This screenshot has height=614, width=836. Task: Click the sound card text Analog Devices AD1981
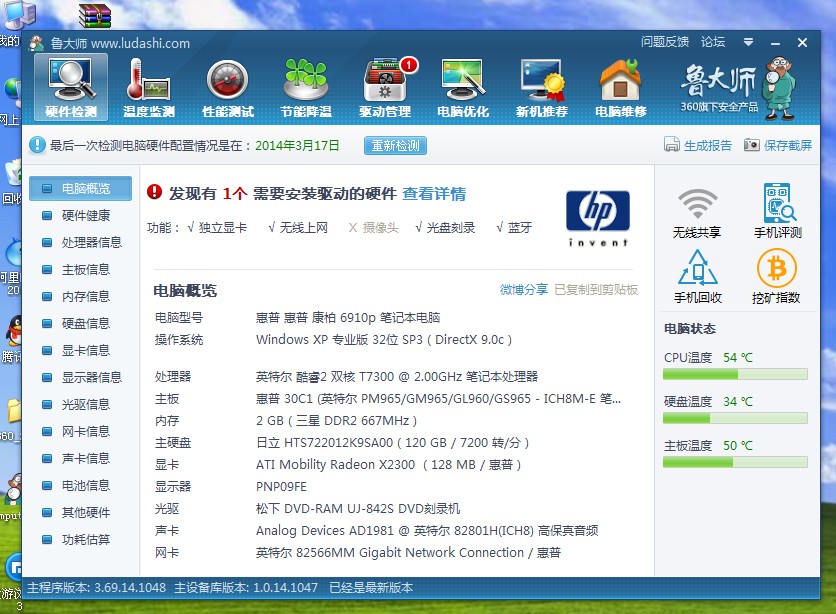pyautogui.click(x=427, y=531)
